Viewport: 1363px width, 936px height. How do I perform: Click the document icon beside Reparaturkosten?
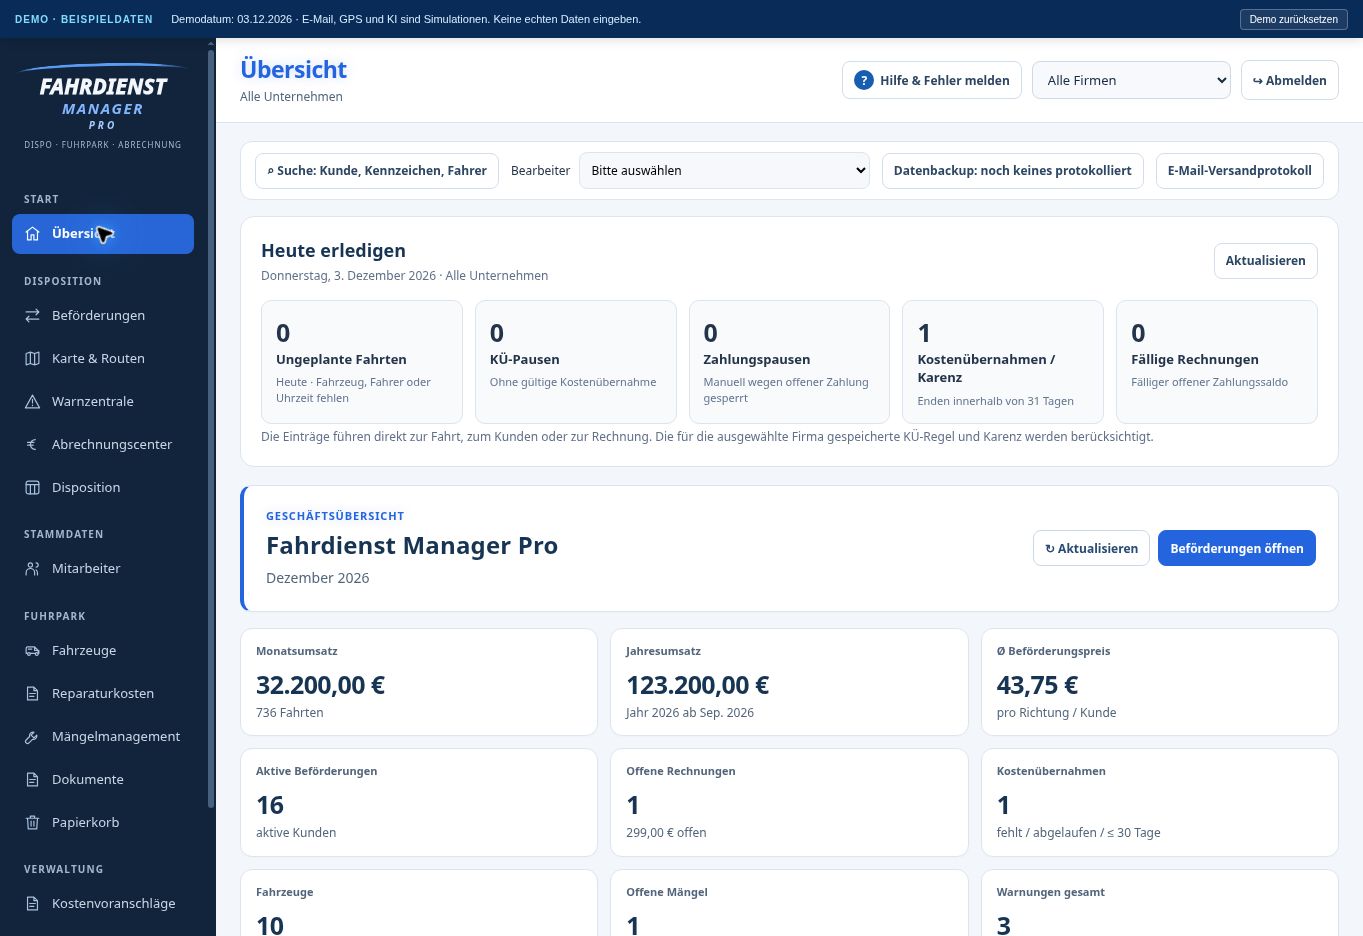(x=32, y=694)
